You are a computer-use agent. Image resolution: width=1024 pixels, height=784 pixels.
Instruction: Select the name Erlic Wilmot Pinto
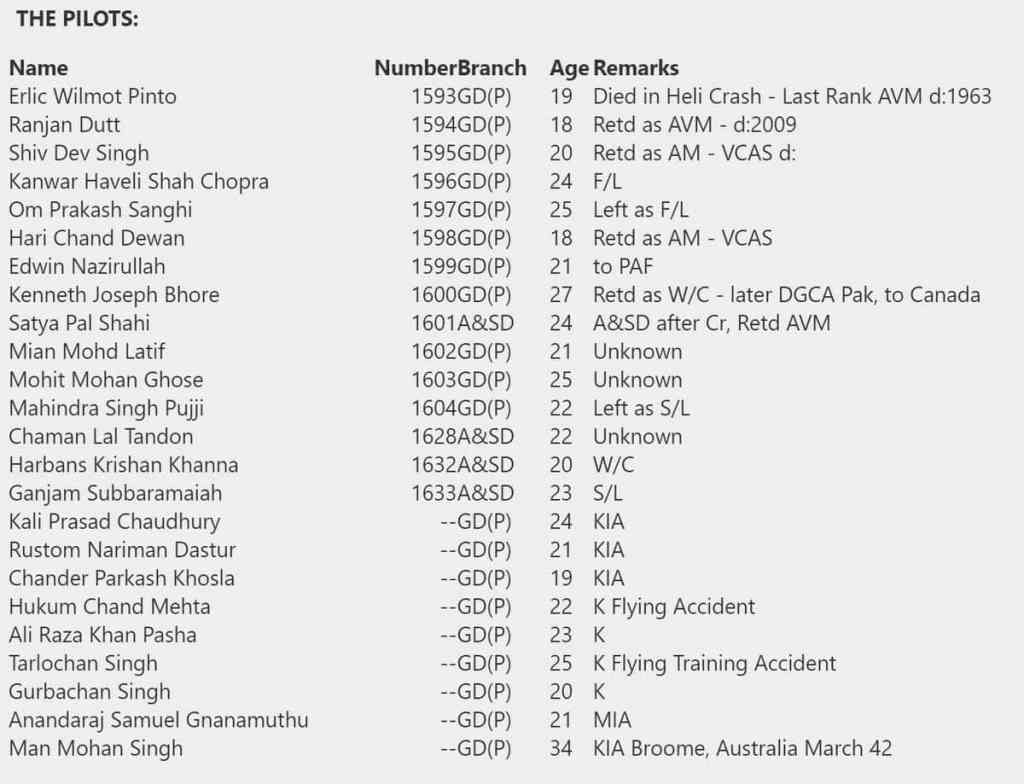click(x=93, y=97)
